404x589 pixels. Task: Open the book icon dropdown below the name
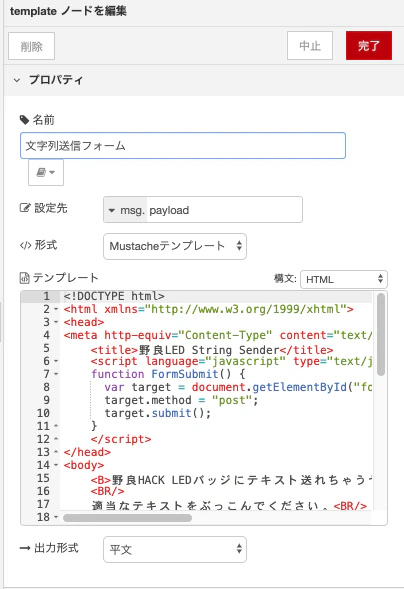click(x=46, y=172)
